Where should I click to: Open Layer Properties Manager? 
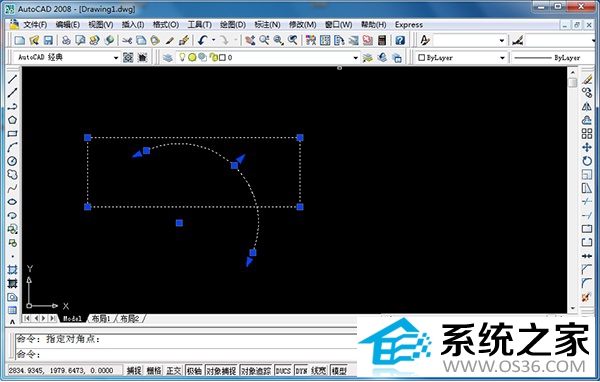167,57
